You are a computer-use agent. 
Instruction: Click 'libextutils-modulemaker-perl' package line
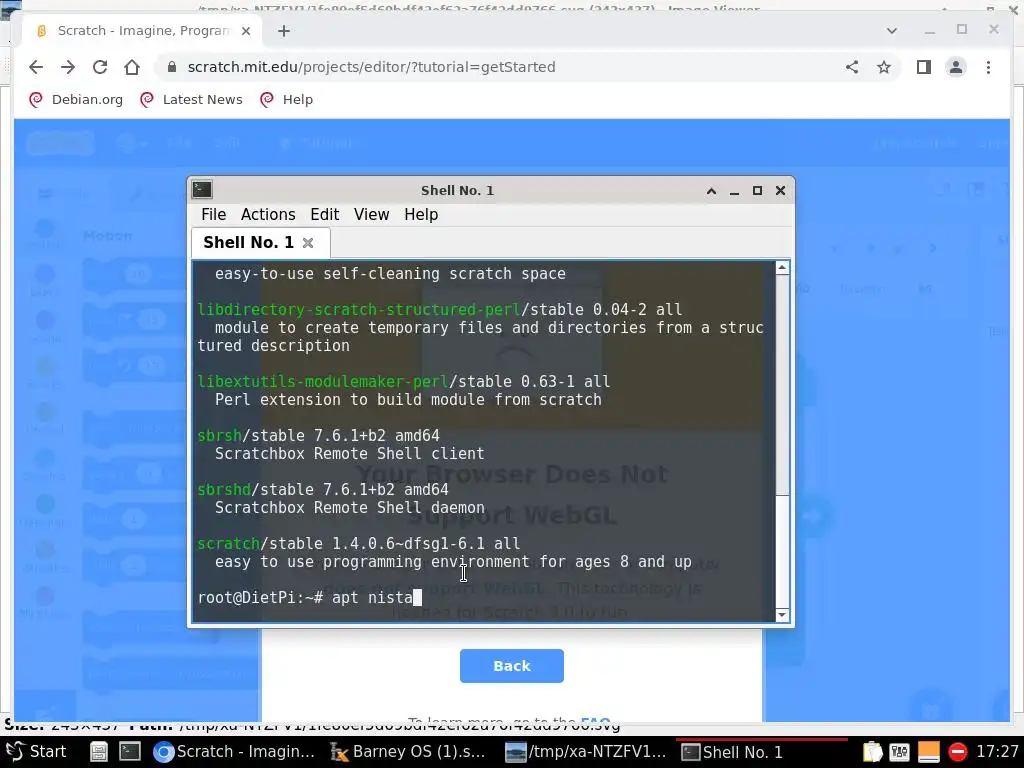point(404,381)
